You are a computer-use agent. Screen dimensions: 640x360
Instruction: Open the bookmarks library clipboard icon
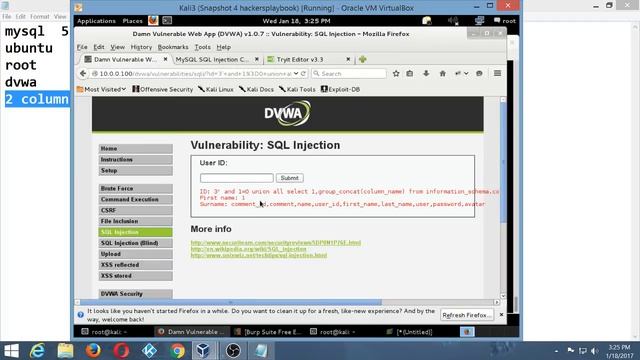pyautogui.click(x=410, y=73)
